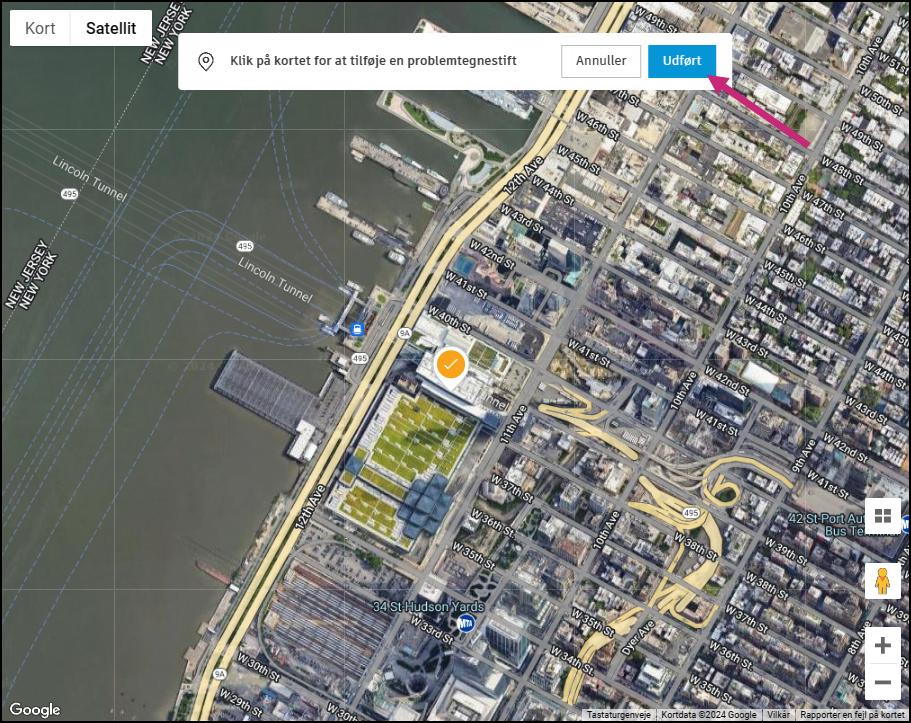Click the MTA subway station icon
This screenshot has width=911, height=723.
[465, 624]
